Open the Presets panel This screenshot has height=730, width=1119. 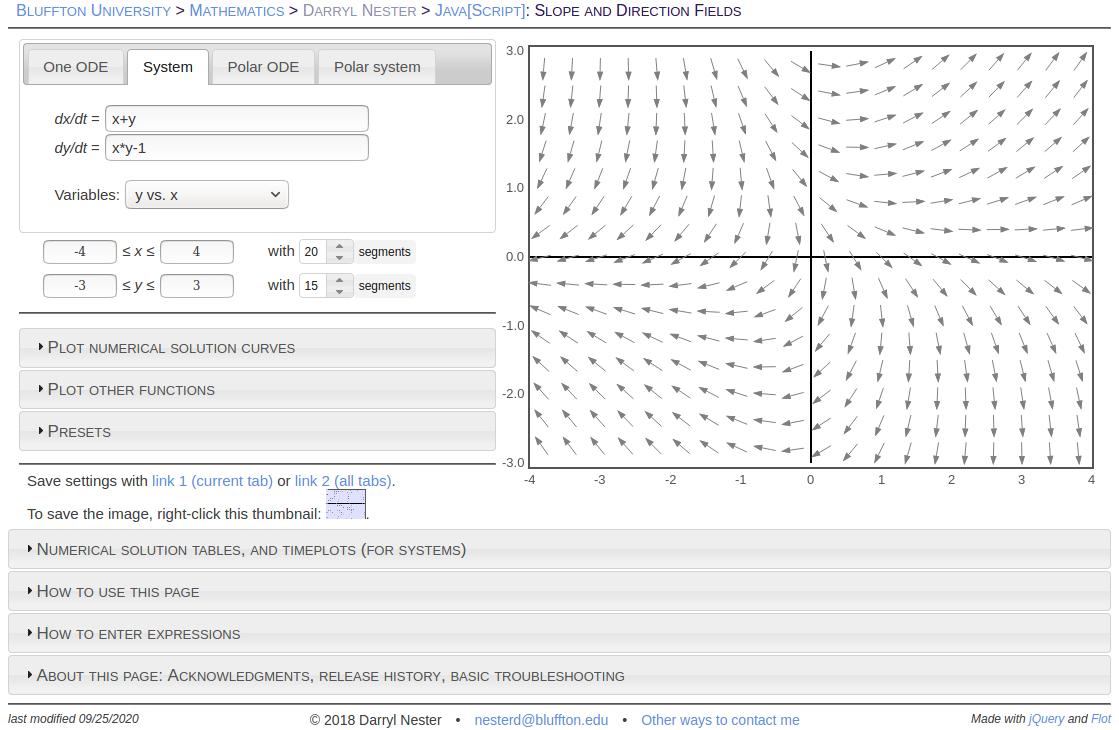[80, 431]
